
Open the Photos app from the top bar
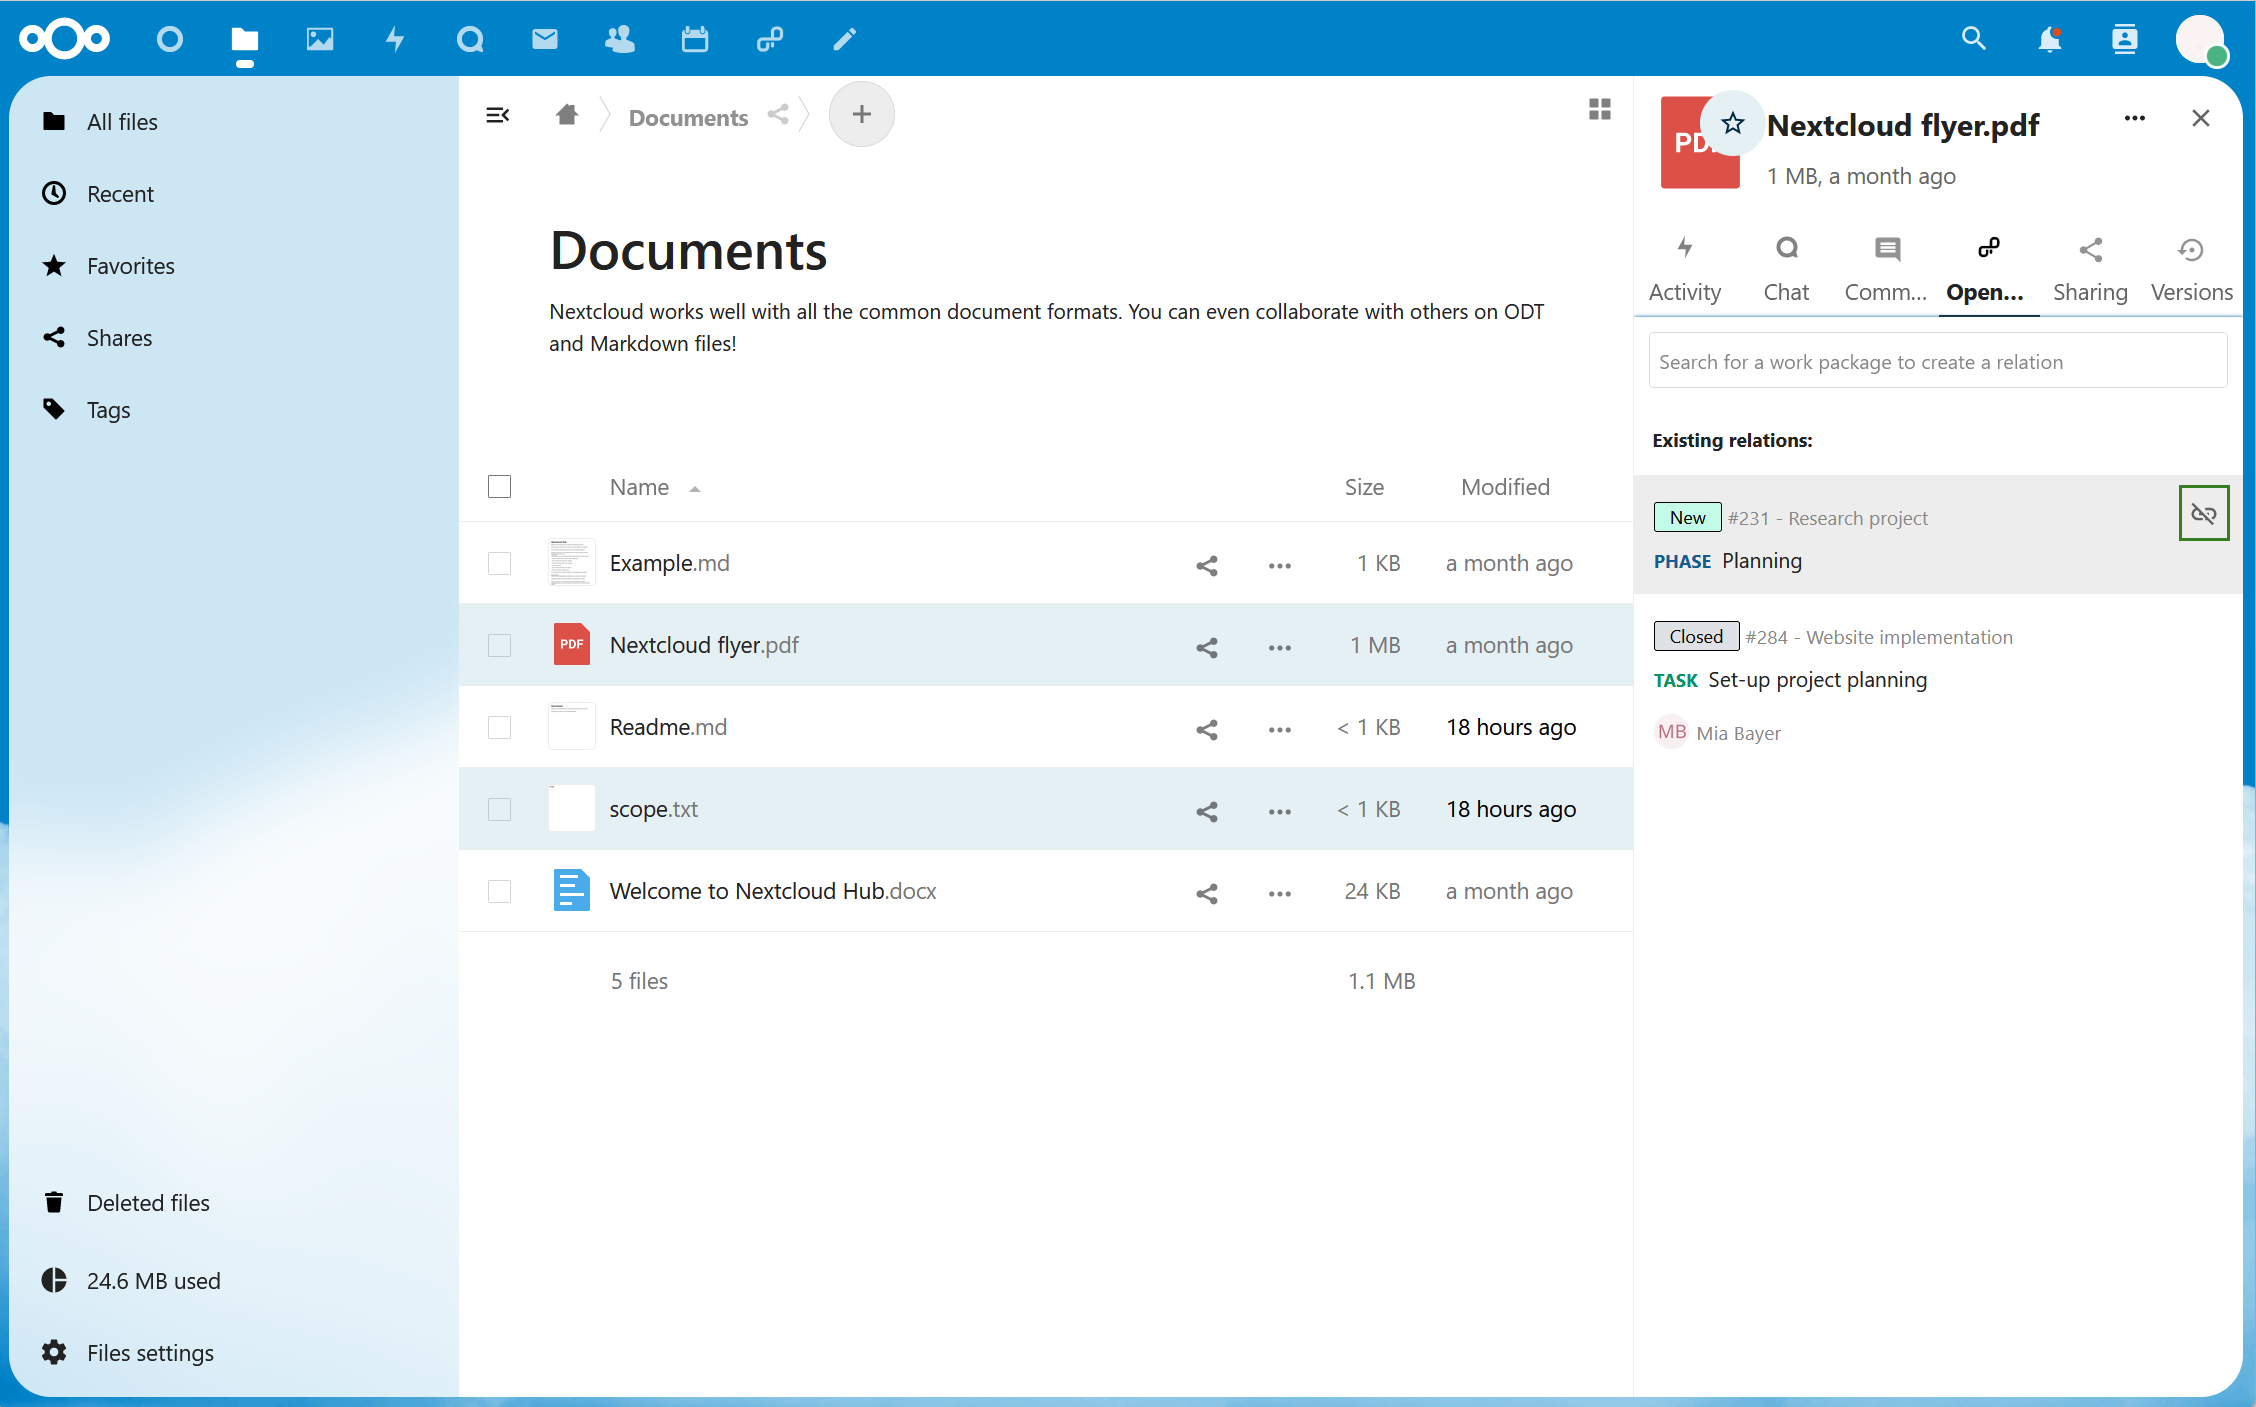point(320,39)
